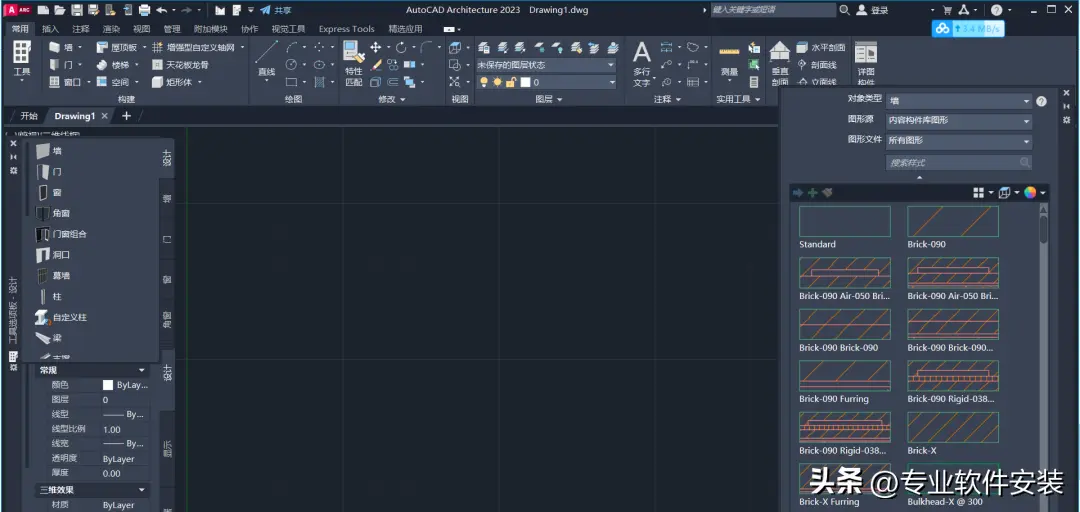The width and height of the screenshot is (1080, 512).
Task: Click the white layer color swatch in ribbon
Action: [526, 82]
